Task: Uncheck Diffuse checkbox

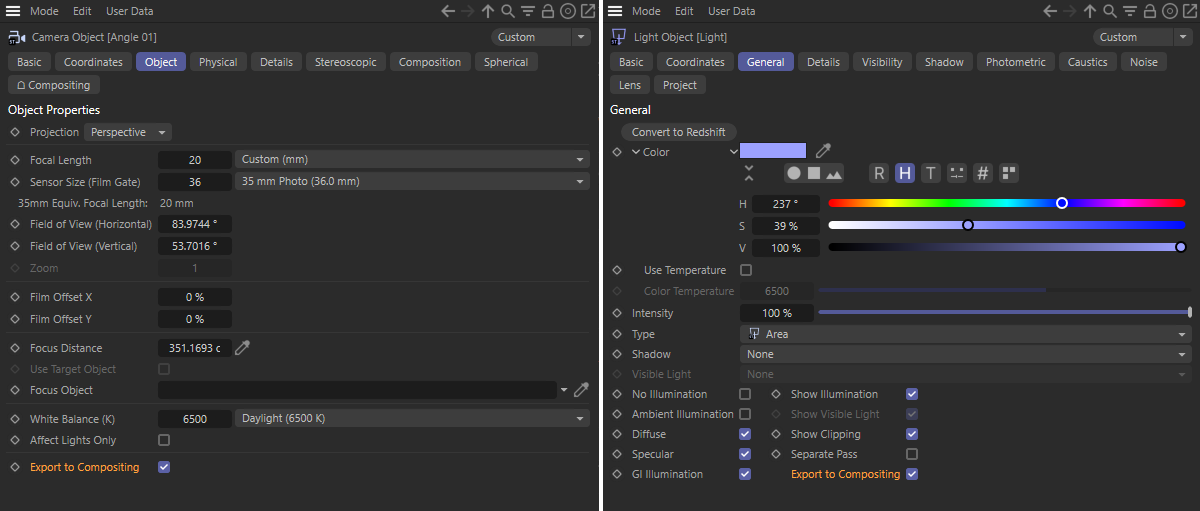Action: coord(745,434)
